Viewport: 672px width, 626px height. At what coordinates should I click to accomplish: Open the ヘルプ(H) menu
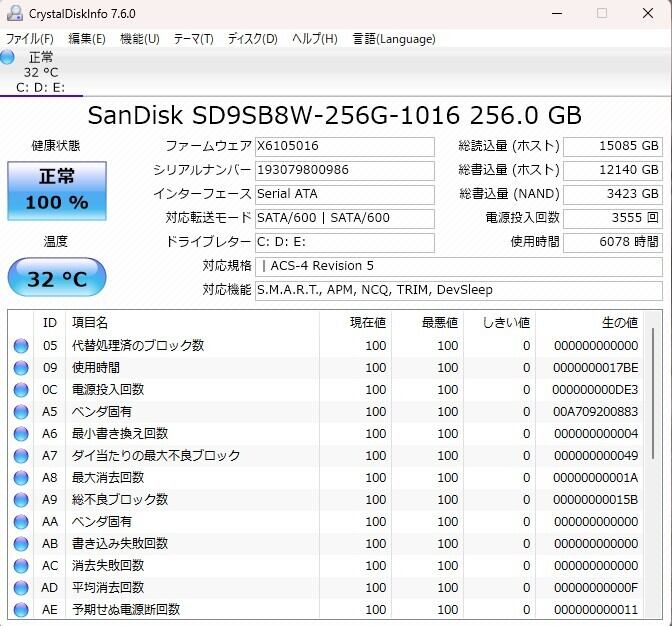(x=315, y=39)
